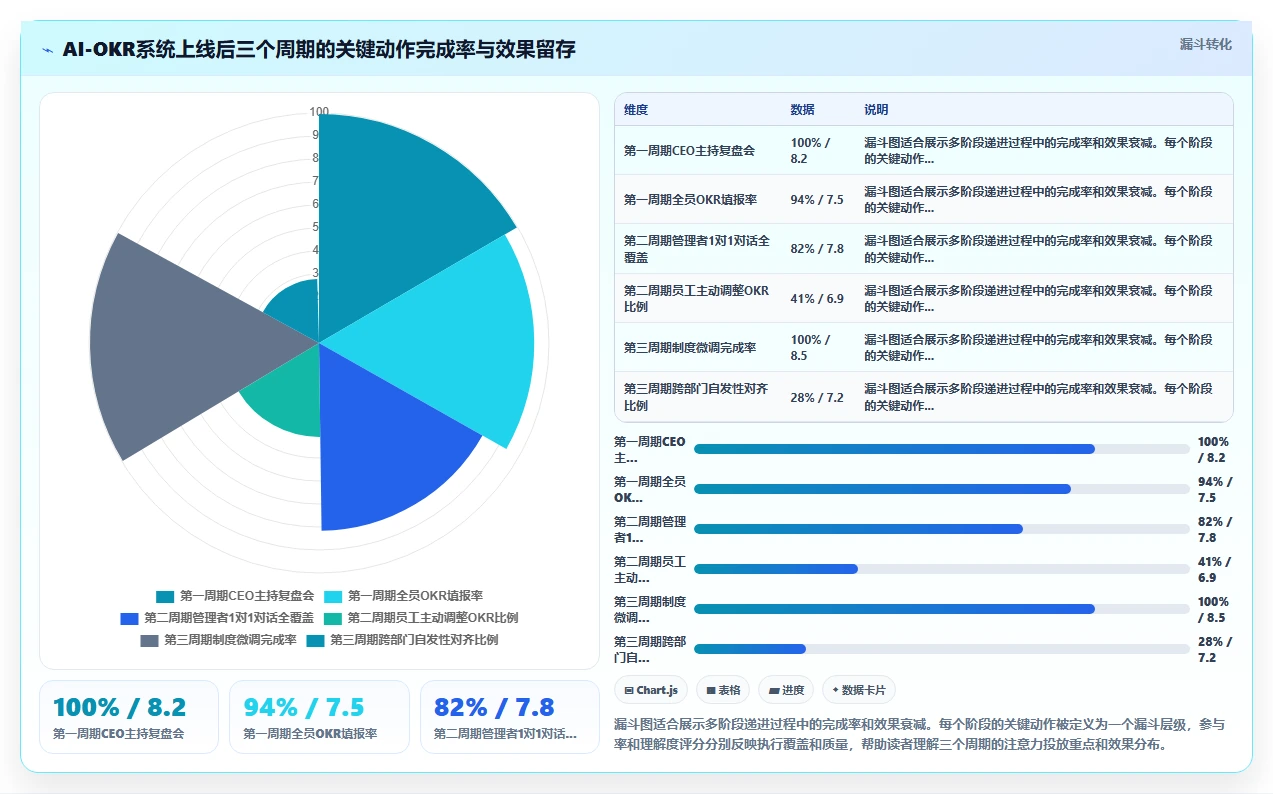Toggle legend swatch 第三周期跨部门自发性对齐比例
1273x794 pixels.
coord(315,640)
